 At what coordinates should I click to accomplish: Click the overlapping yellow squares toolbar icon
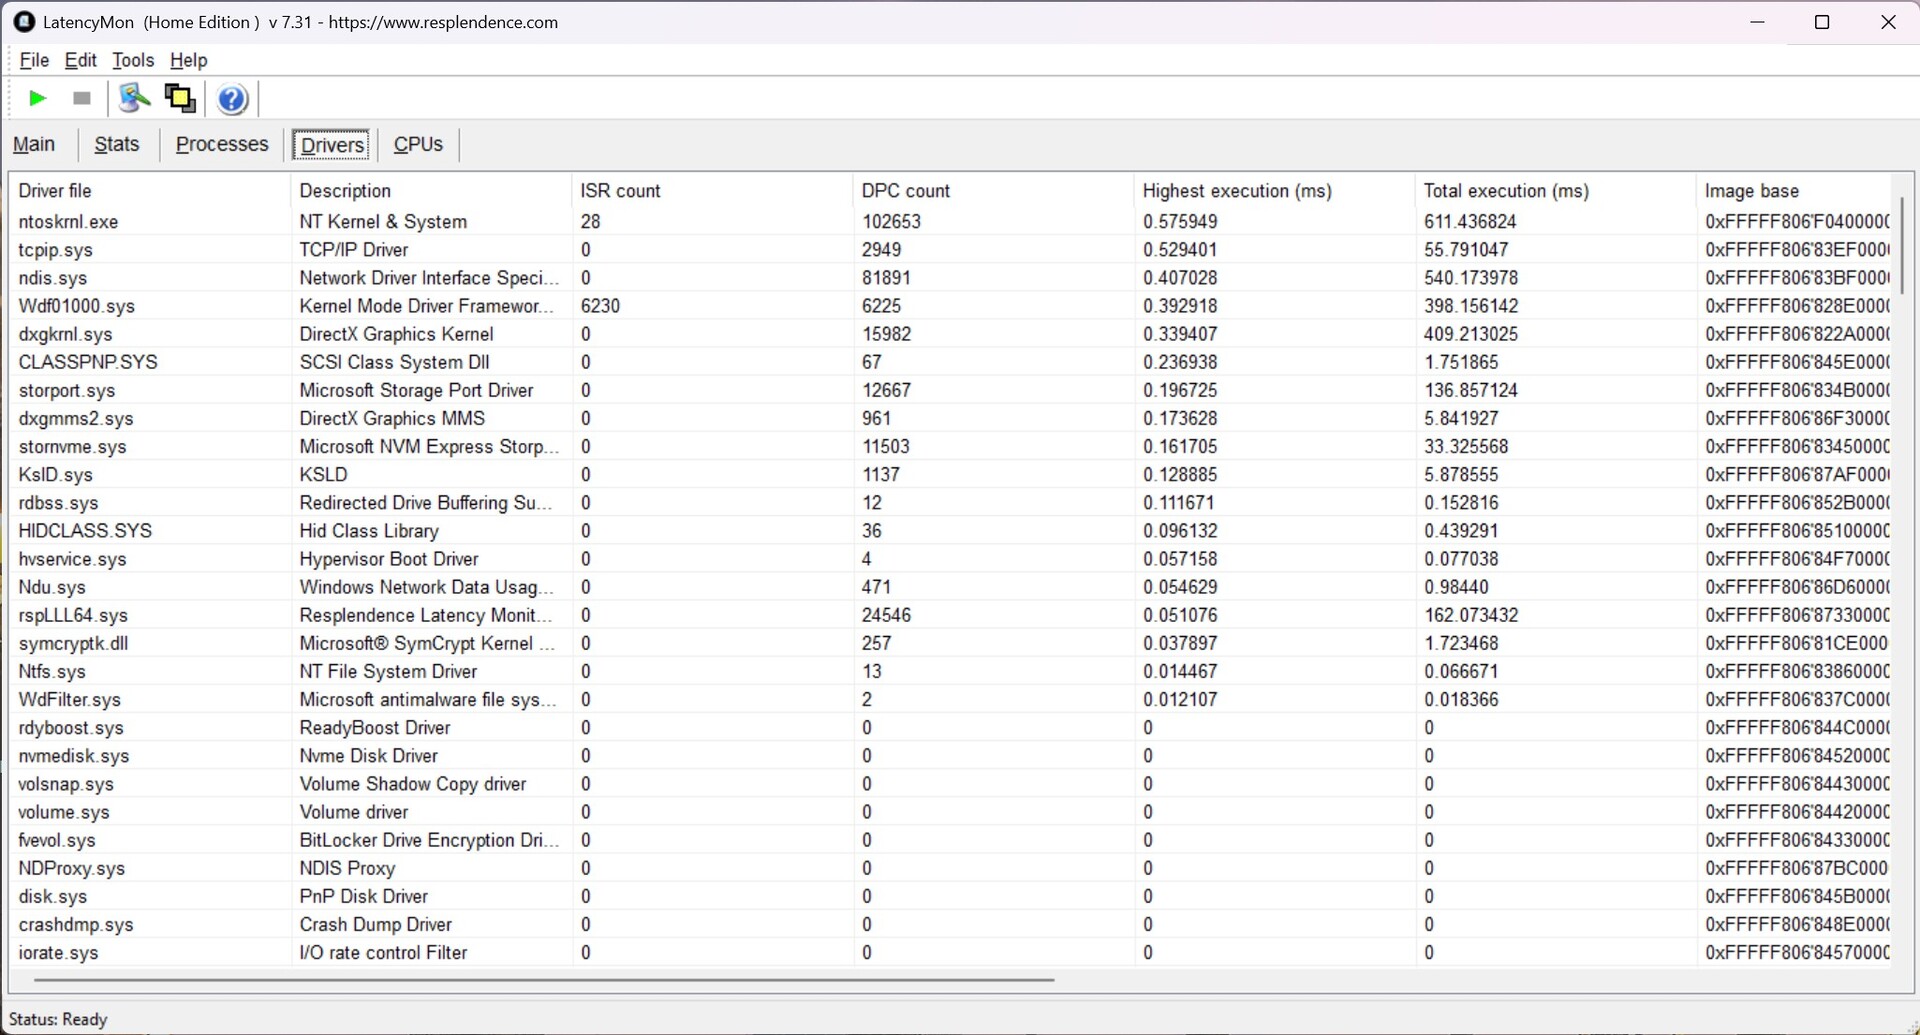tap(180, 98)
